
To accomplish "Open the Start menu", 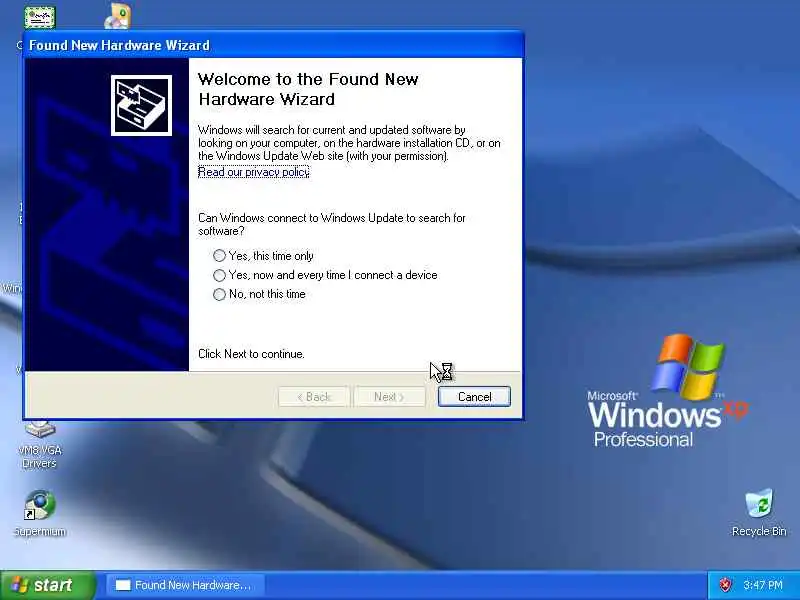I will click(x=47, y=585).
